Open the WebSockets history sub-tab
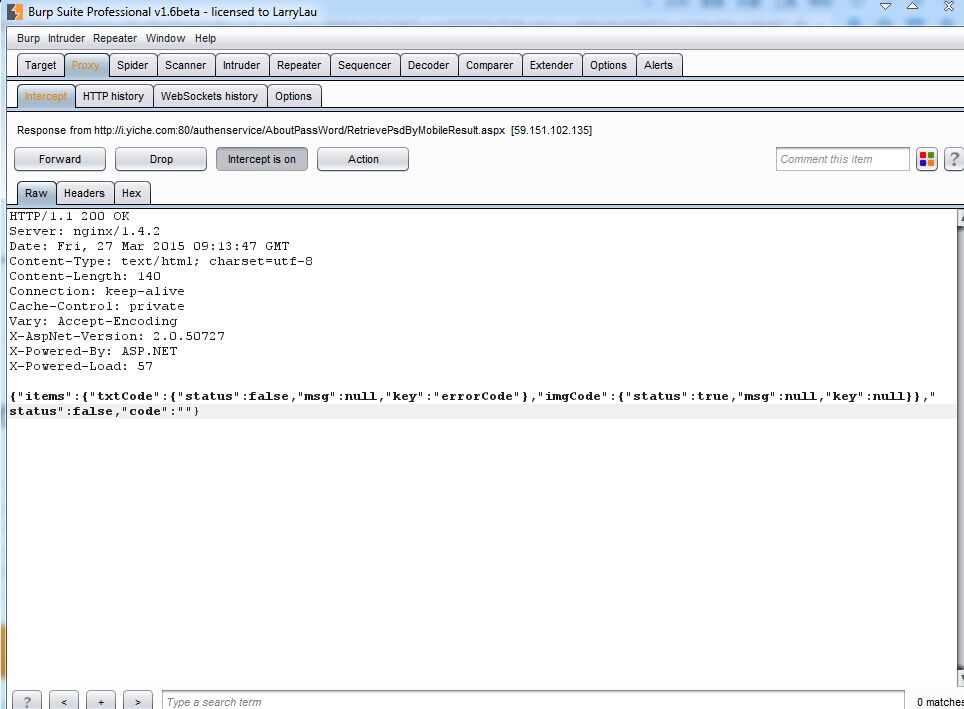Viewport: 964px width, 709px height. (x=210, y=97)
